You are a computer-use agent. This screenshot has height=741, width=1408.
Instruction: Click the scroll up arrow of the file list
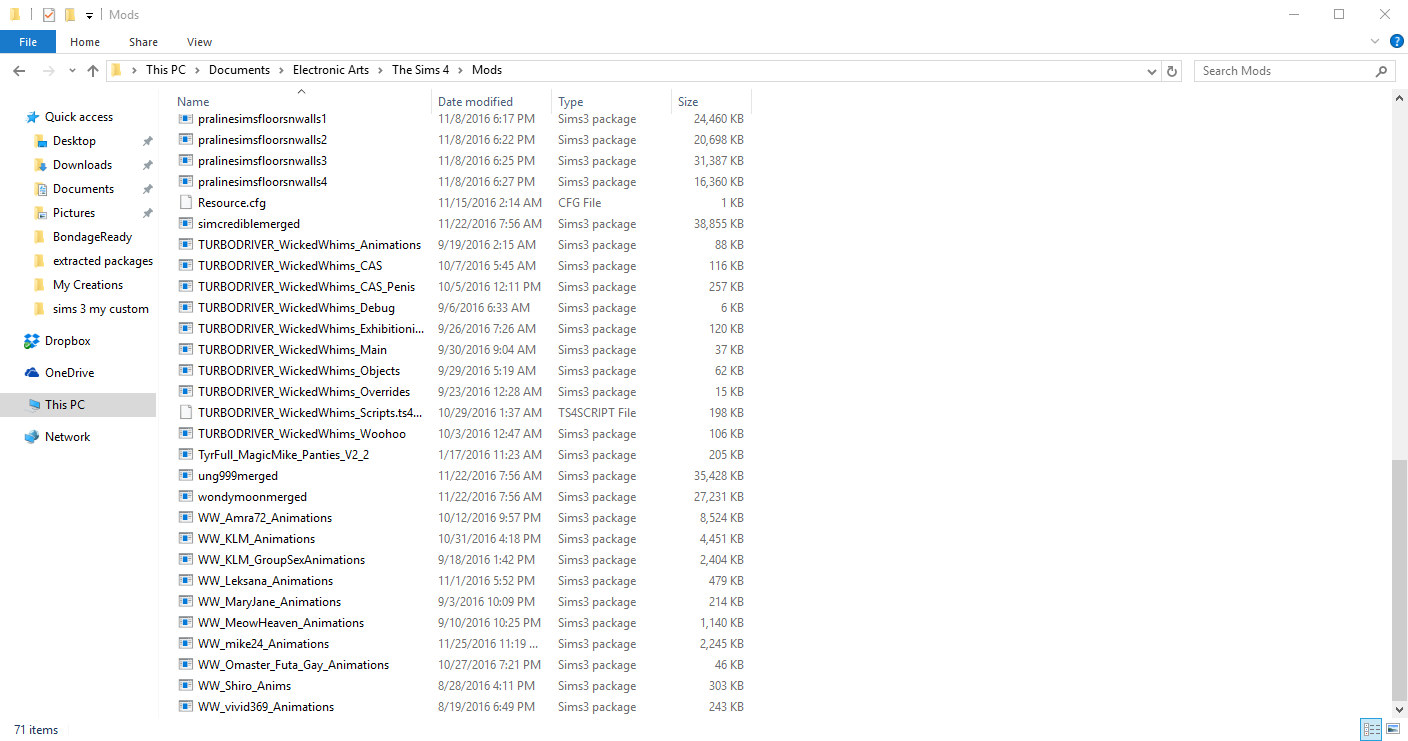point(1399,97)
